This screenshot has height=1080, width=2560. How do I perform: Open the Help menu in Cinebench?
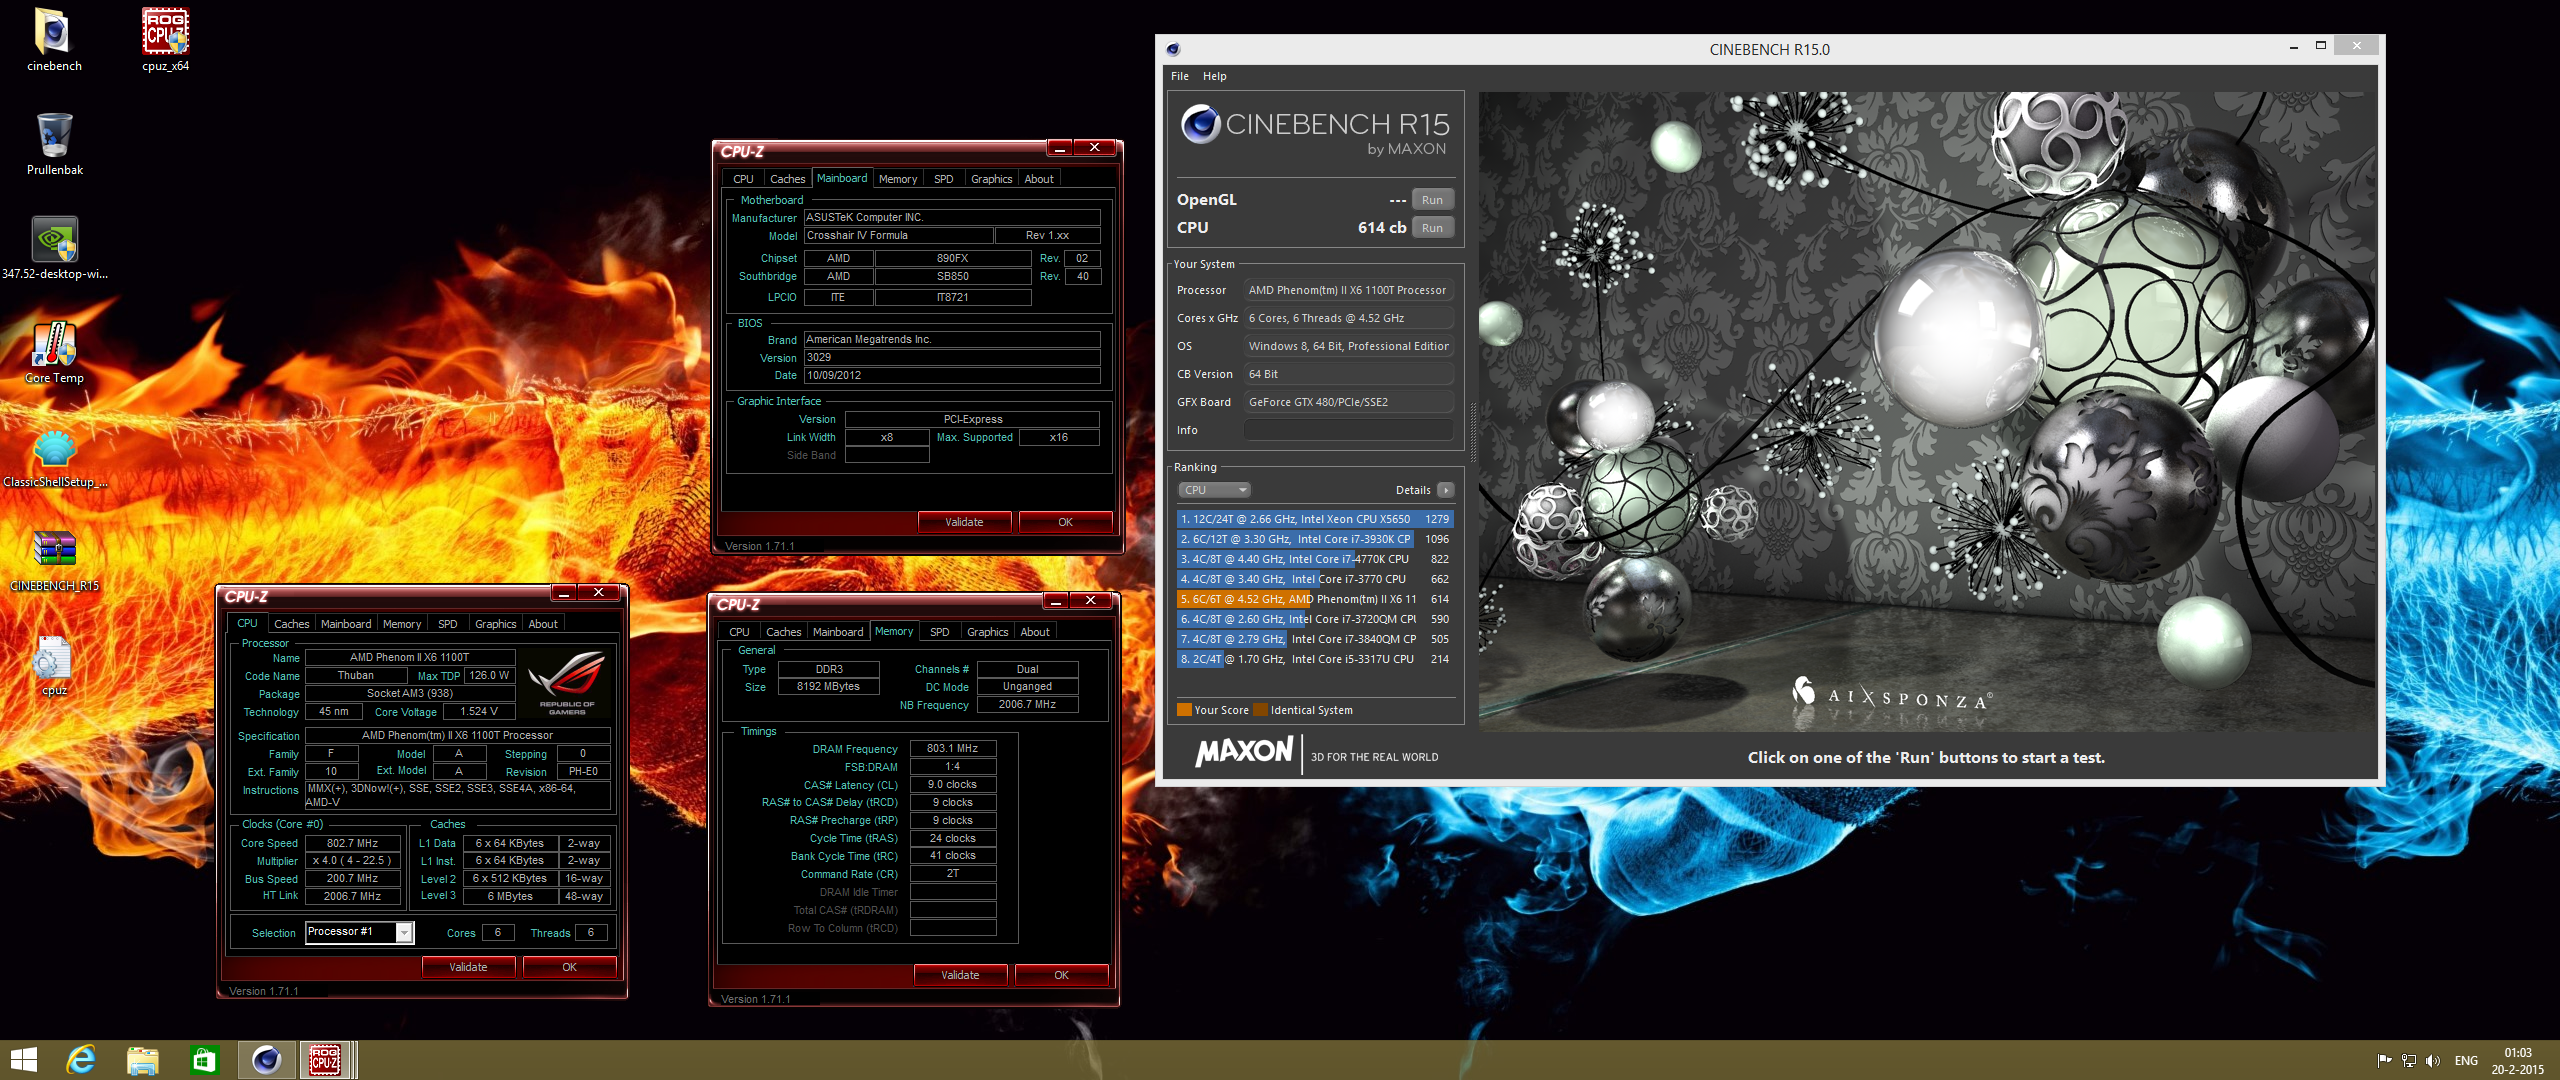[x=1214, y=76]
